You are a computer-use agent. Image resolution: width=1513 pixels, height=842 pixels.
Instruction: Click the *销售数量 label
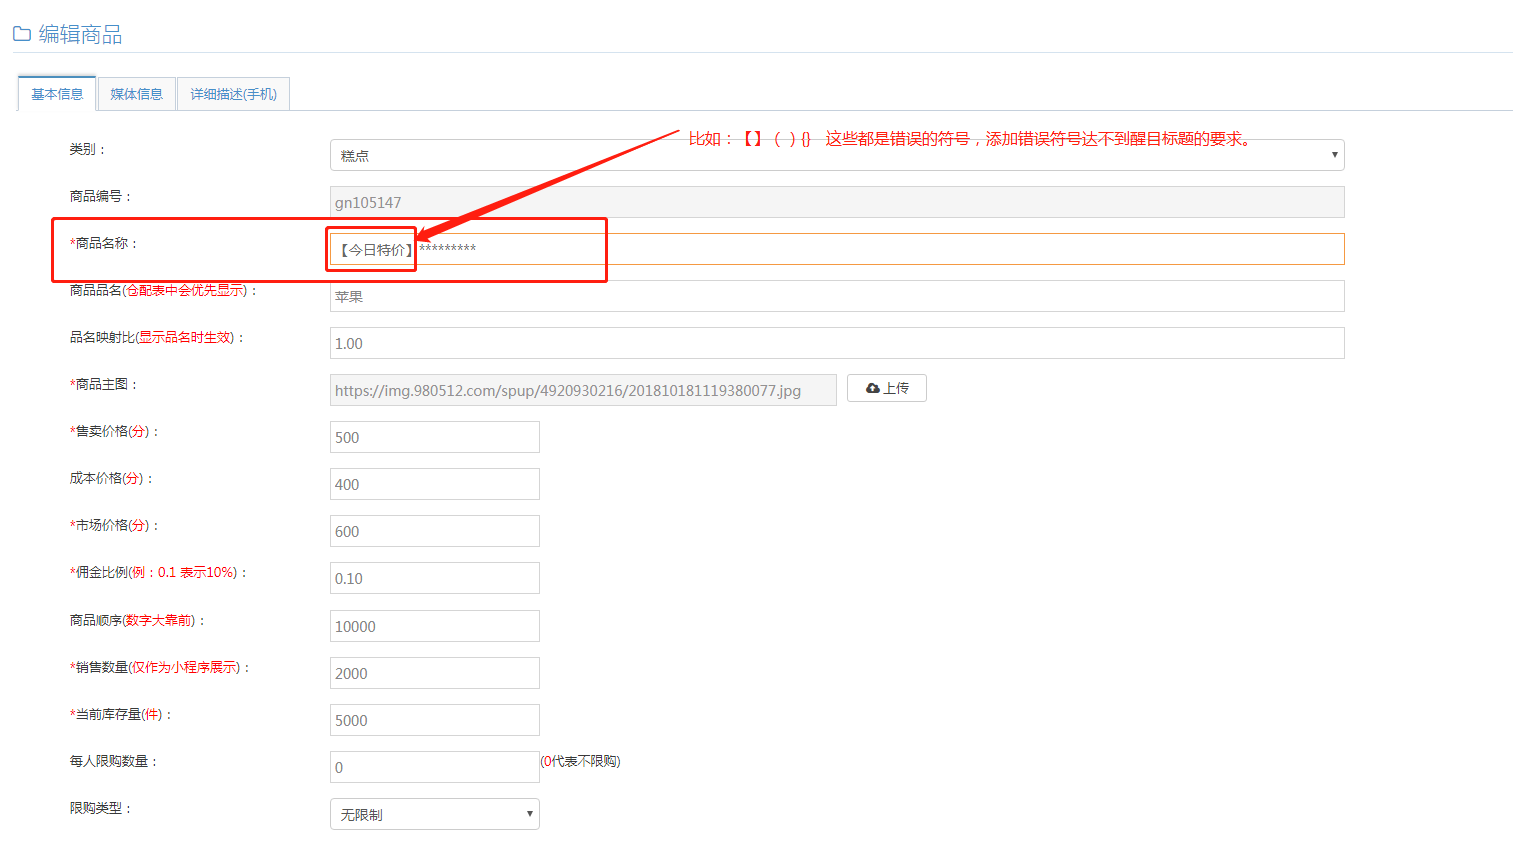[x=159, y=667]
